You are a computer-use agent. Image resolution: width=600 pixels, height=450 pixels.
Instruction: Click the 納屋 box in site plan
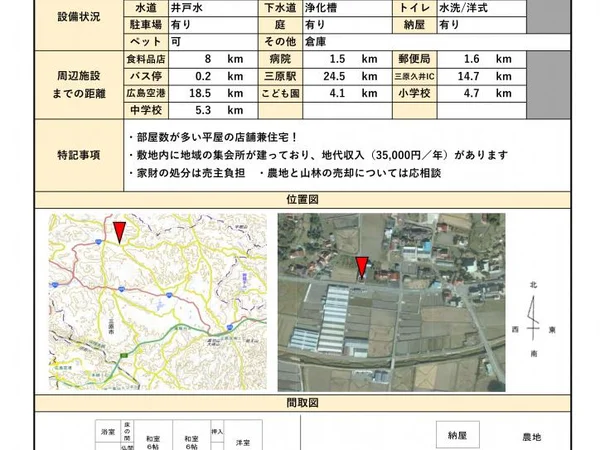[x=458, y=435]
